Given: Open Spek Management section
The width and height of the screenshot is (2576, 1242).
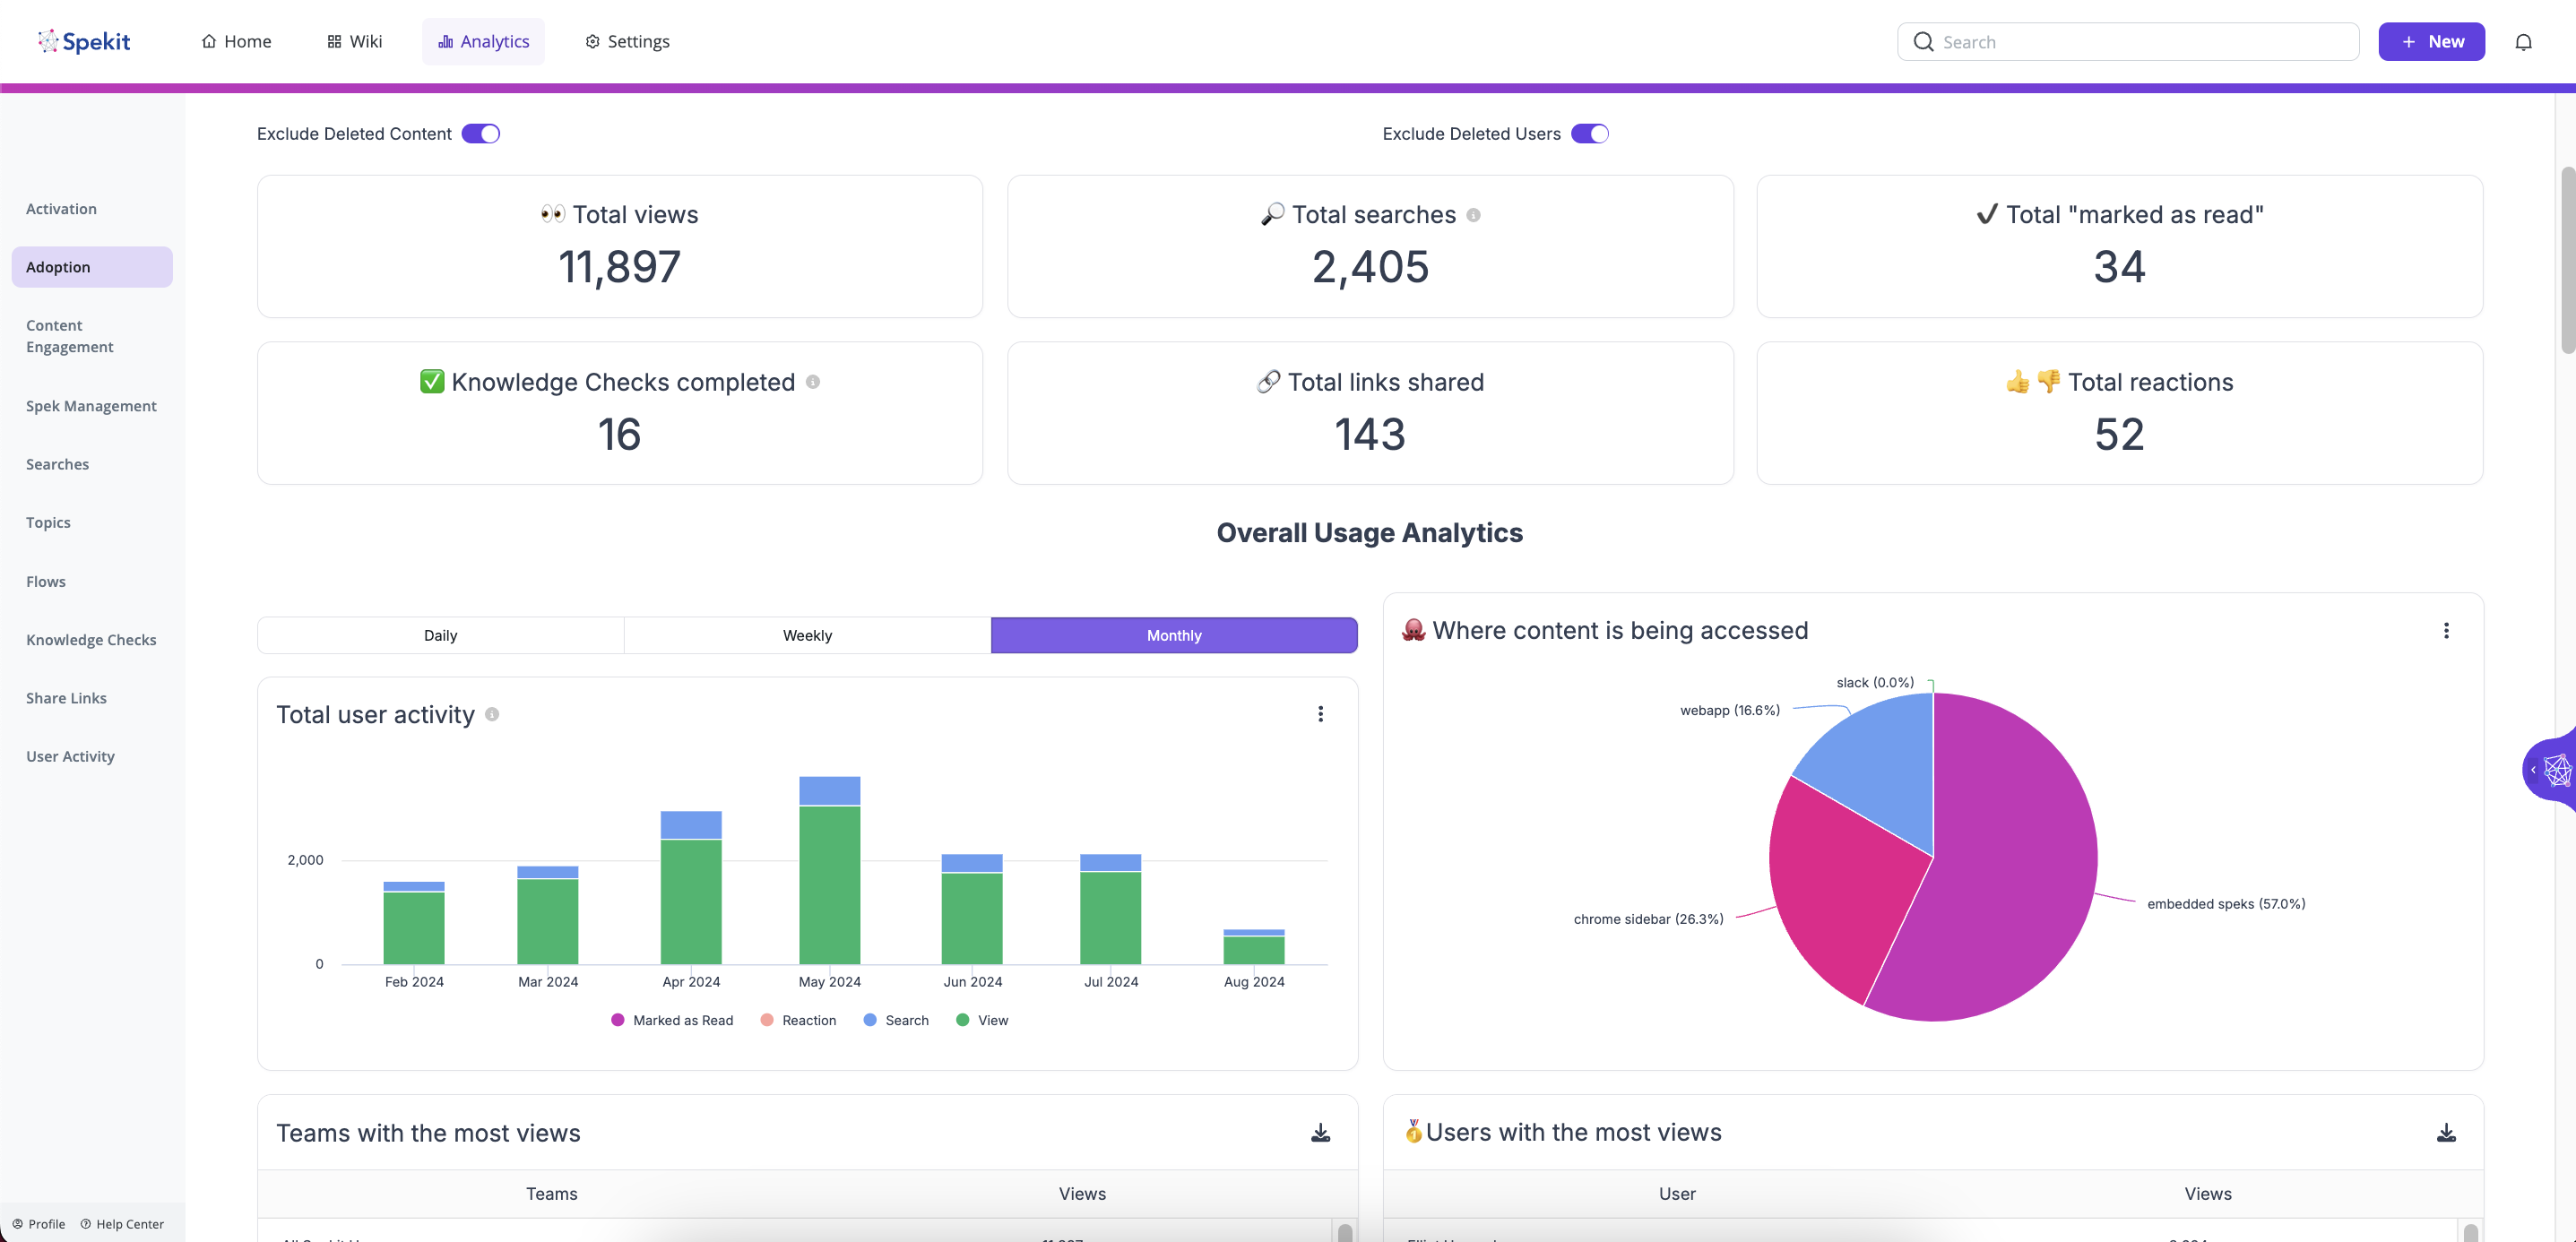Looking at the screenshot, I should [92, 406].
